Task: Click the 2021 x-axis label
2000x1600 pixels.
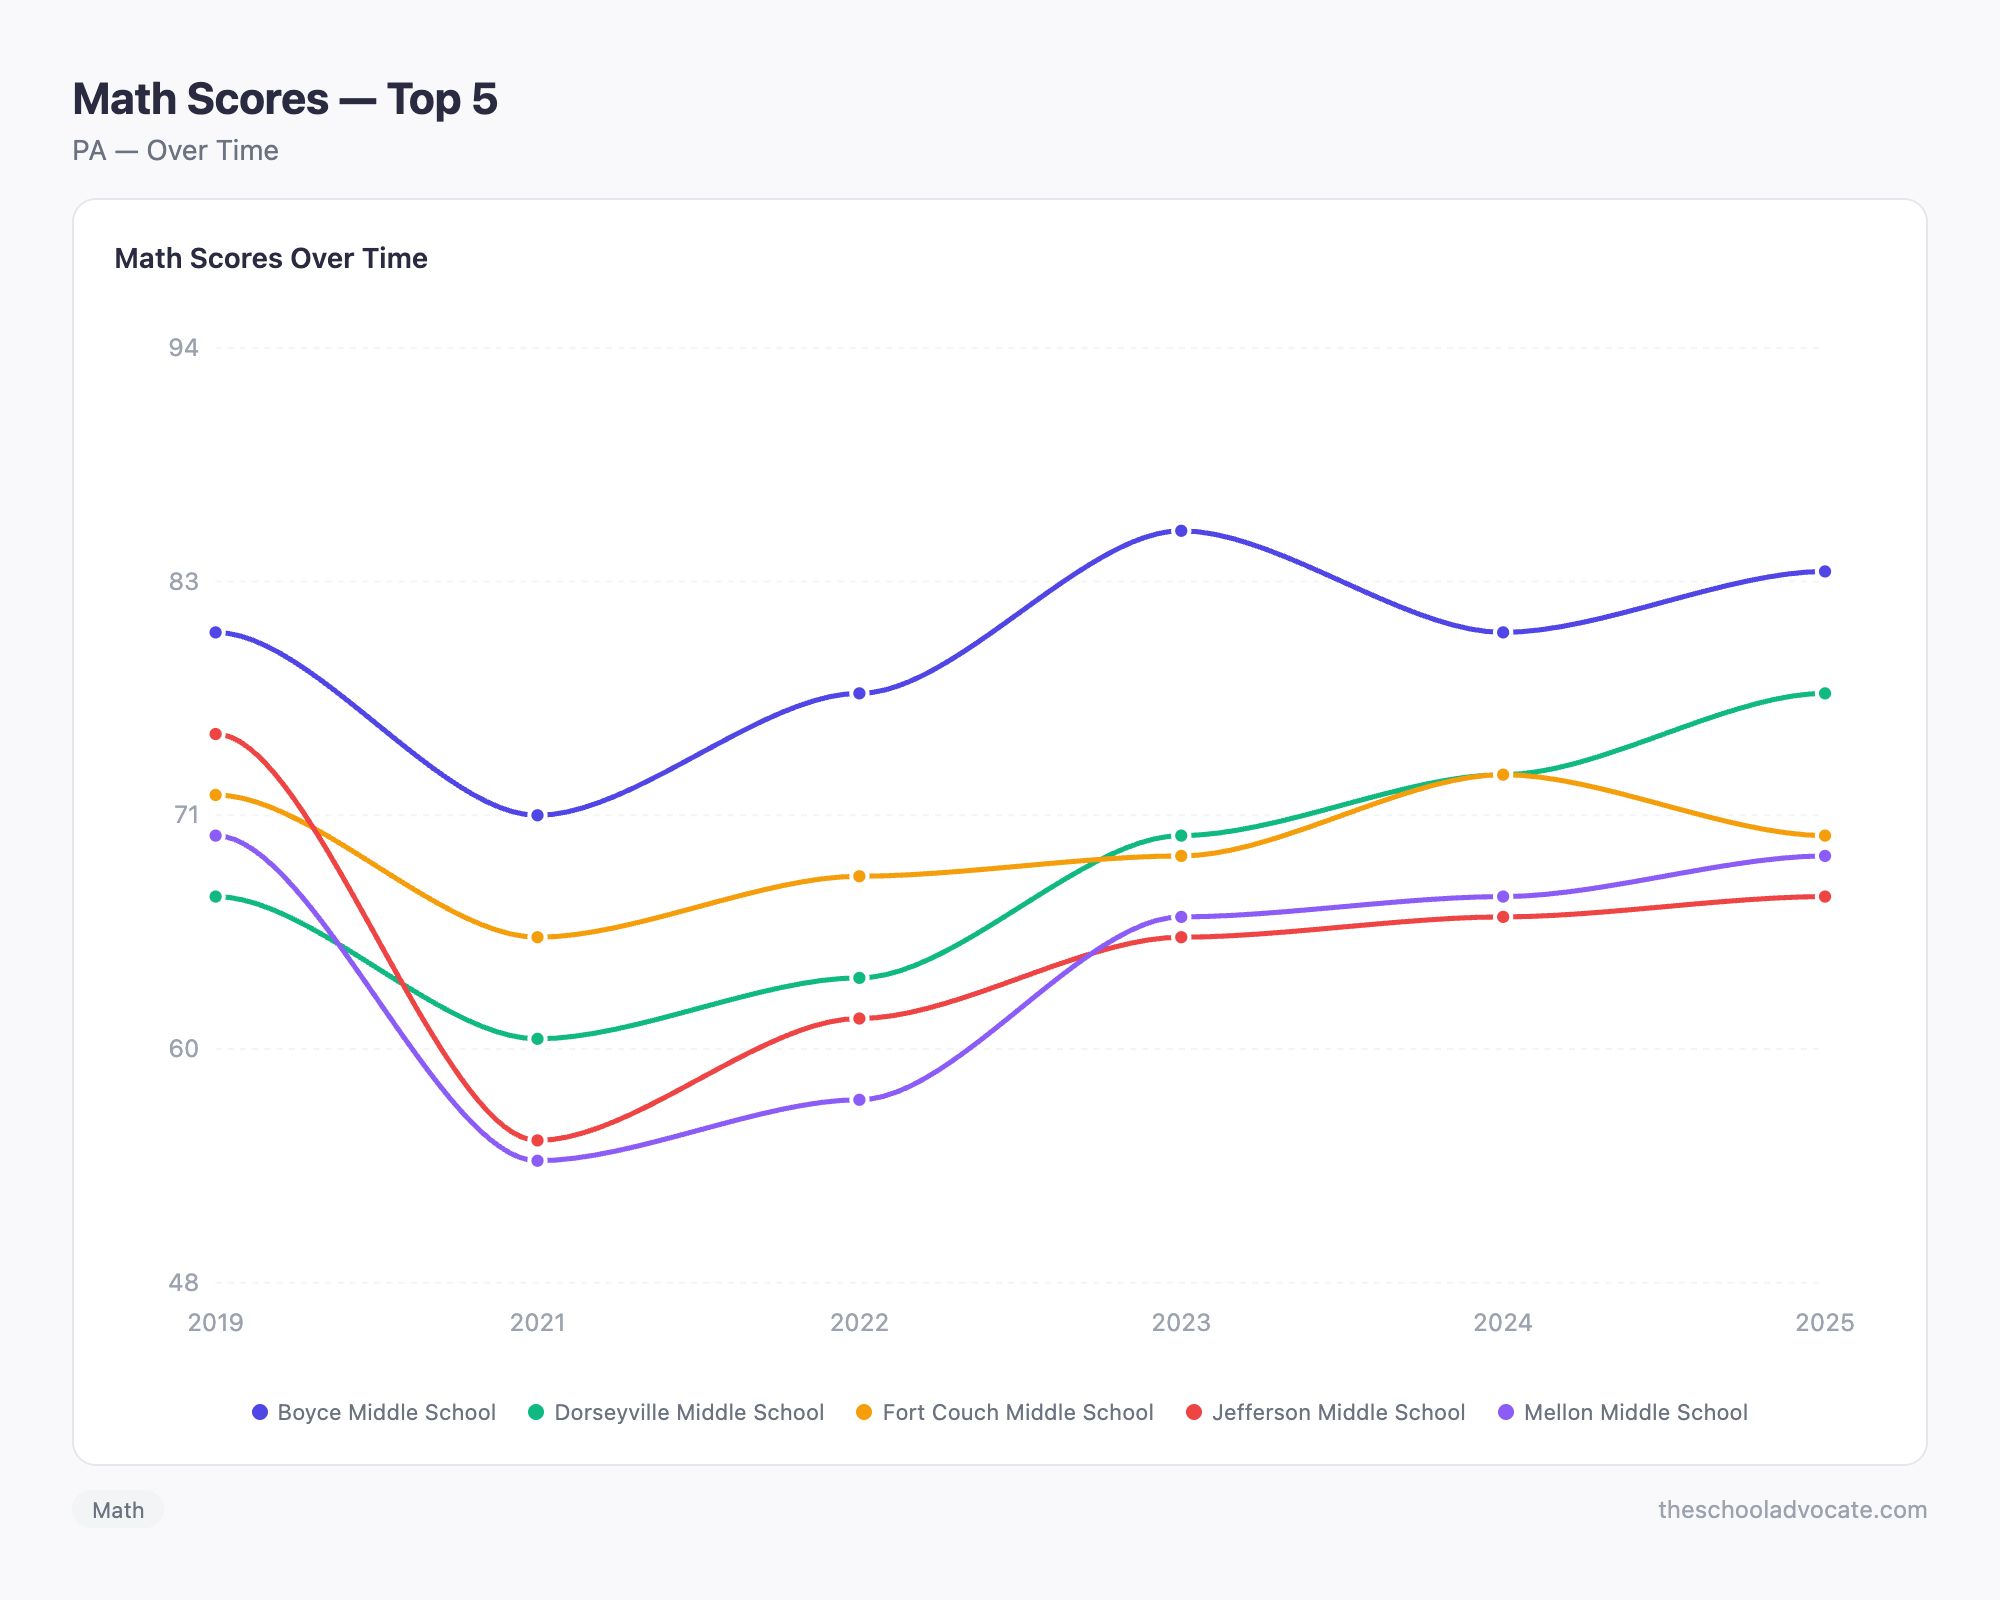Action: [538, 1323]
